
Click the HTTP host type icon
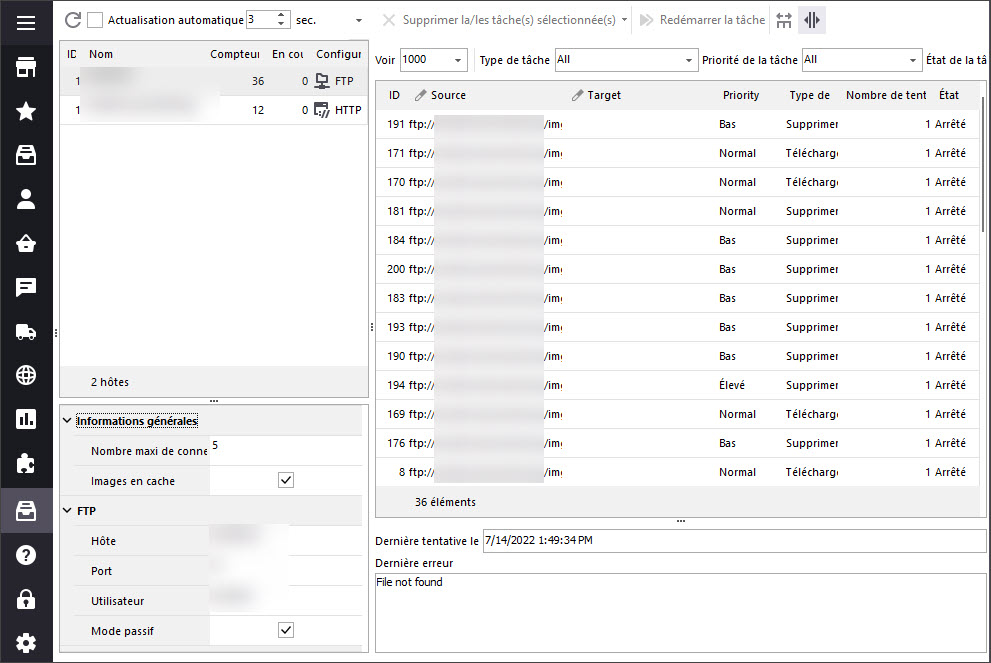(x=322, y=110)
